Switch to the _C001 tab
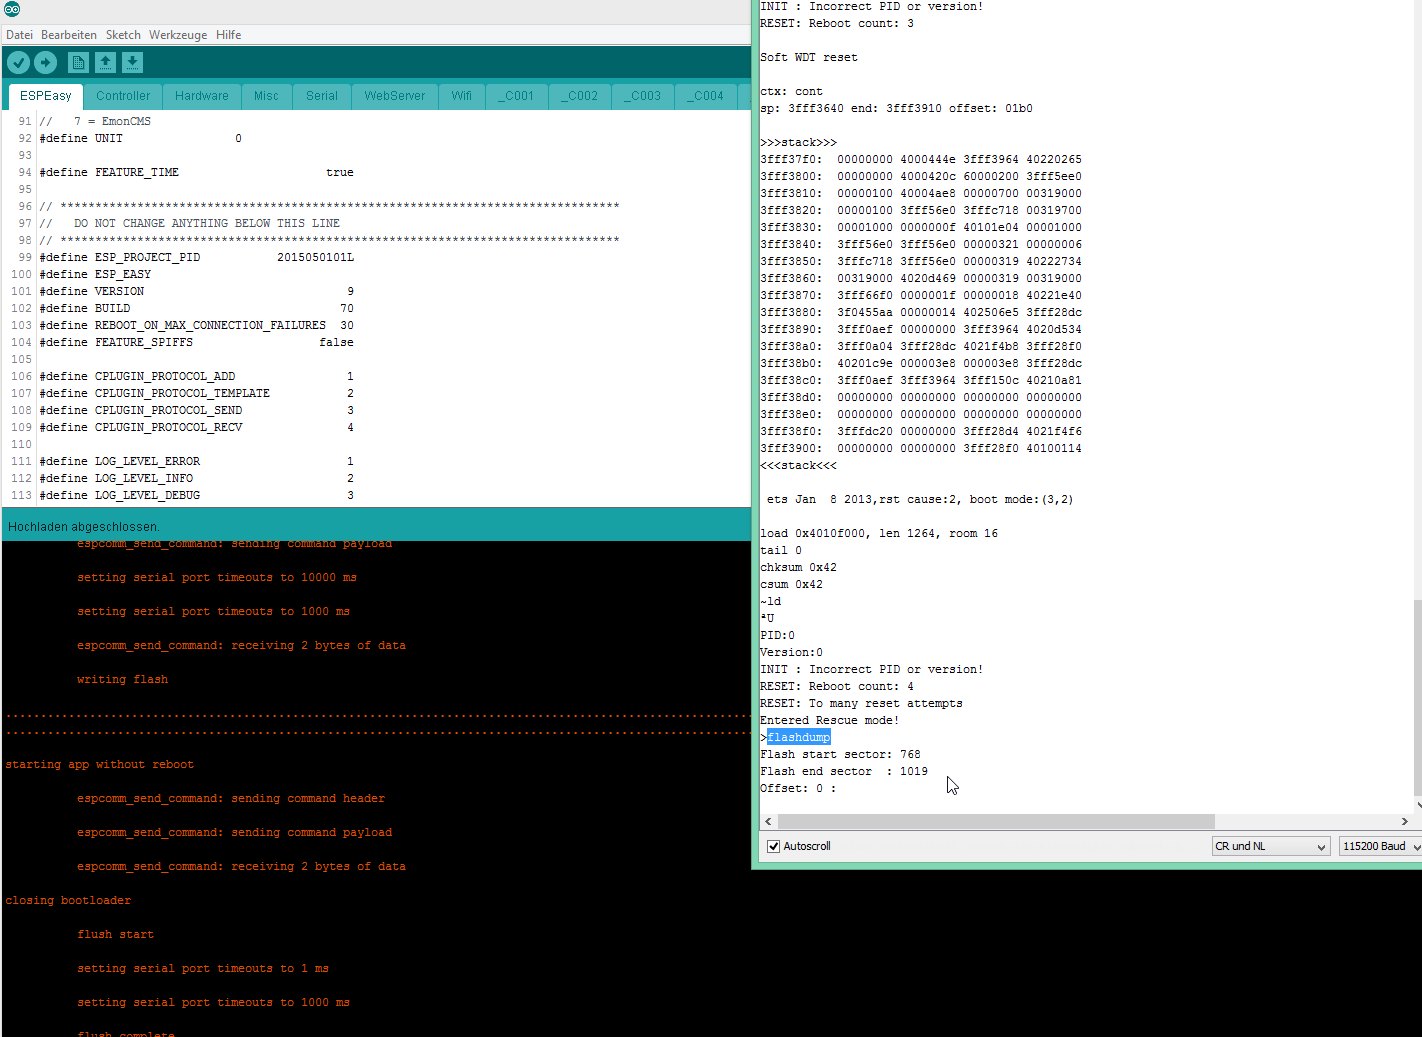Image resolution: width=1422 pixels, height=1037 pixels. 516,96
